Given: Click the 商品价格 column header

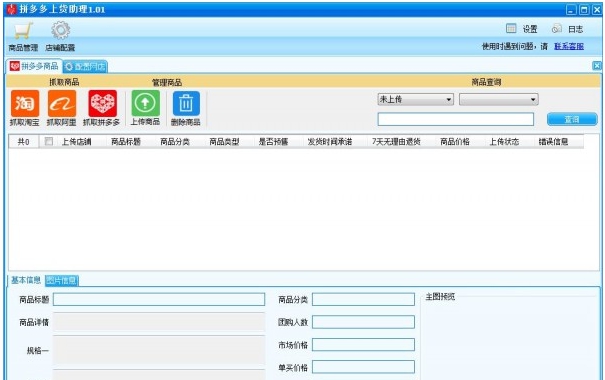Looking at the screenshot, I should [x=455, y=142].
